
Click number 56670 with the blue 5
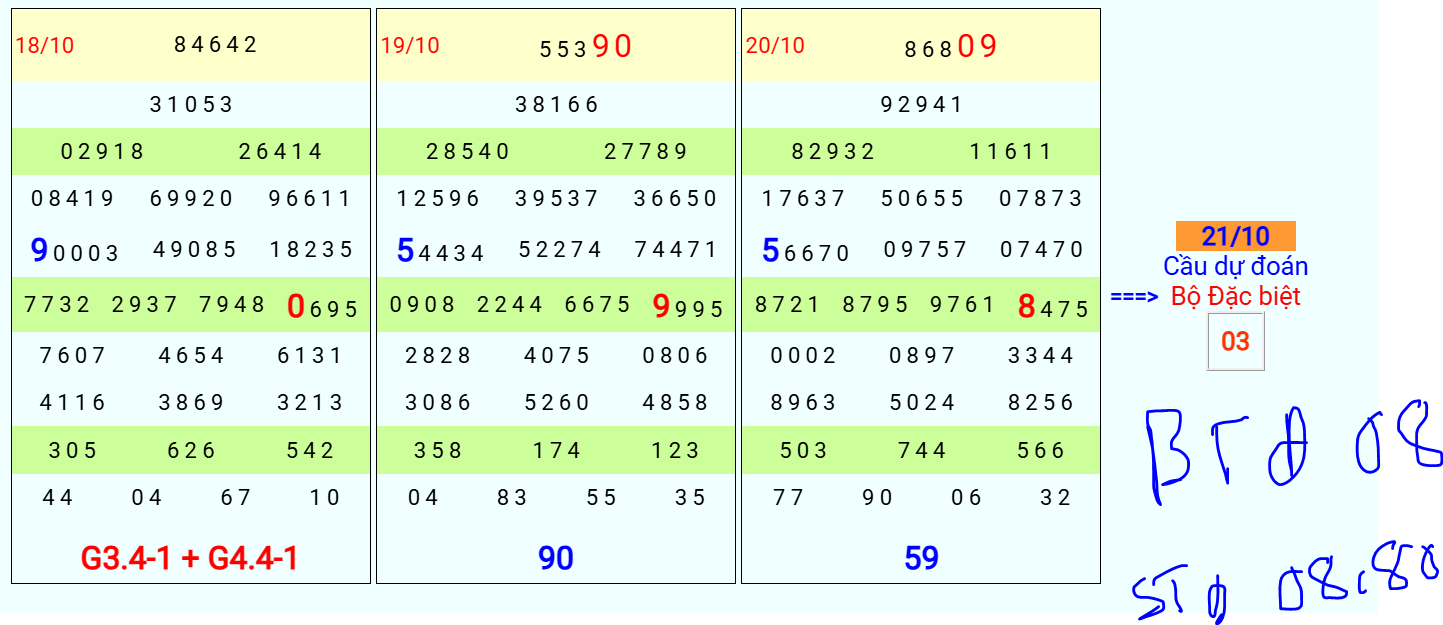coord(805,250)
